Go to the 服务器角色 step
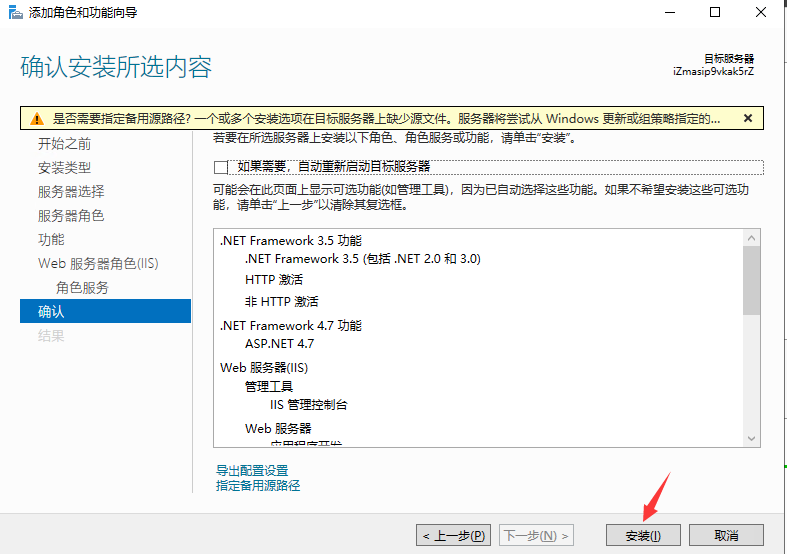 pos(71,216)
